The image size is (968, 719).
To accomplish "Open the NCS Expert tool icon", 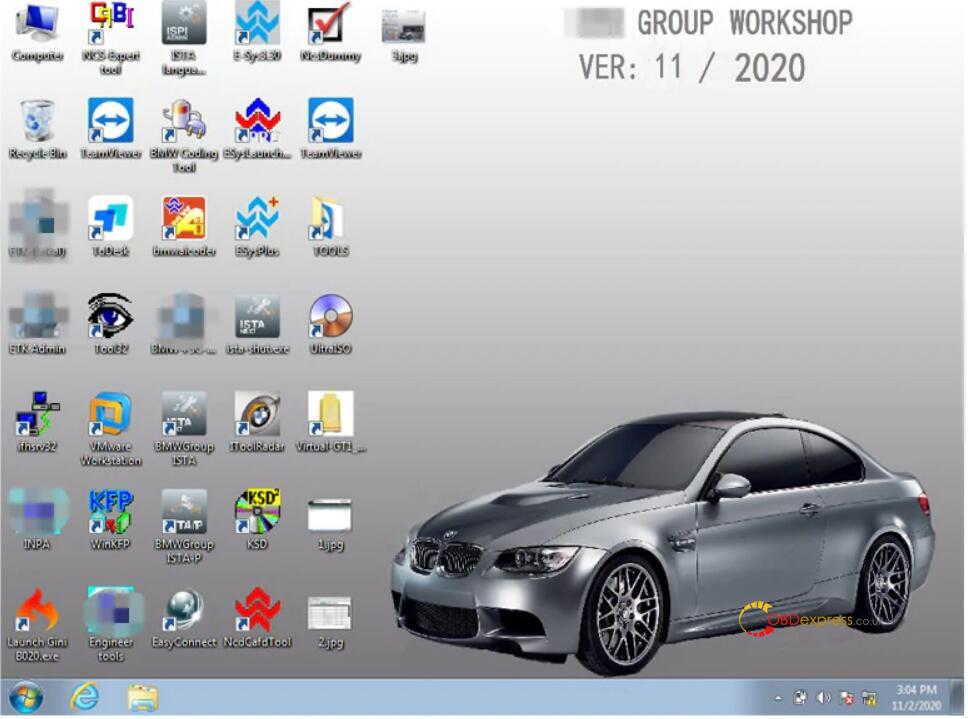I will (111, 24).
